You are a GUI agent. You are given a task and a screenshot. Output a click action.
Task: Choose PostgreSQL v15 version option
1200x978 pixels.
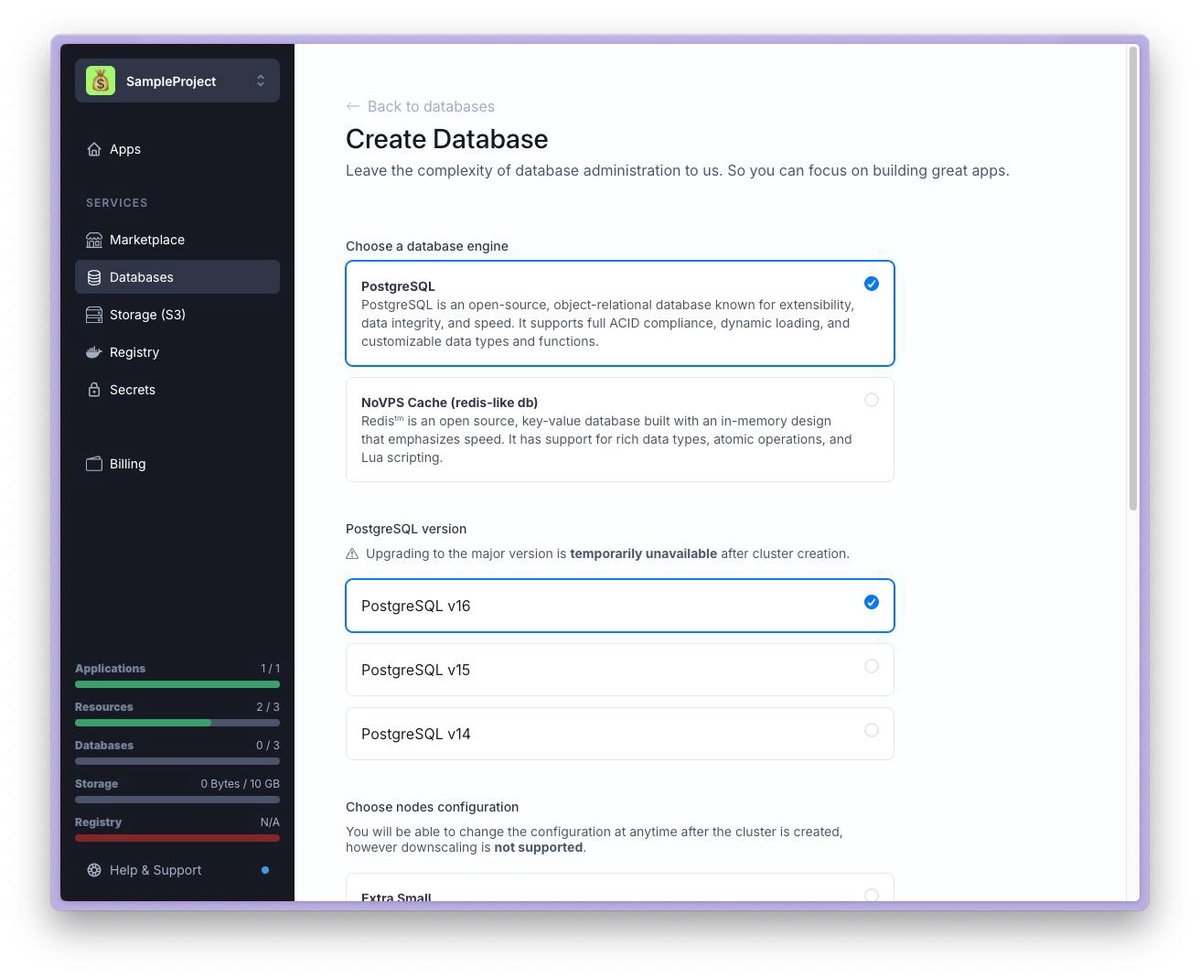click(x=619, y=670)
